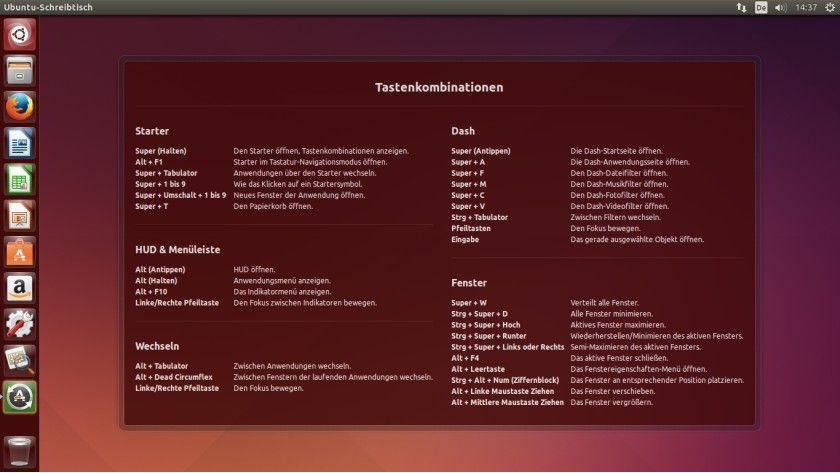The width and height of the screenshot is (840, 473).
Task: Click the Tastenkombinationen heading
Action: click(x=439, y=87)
